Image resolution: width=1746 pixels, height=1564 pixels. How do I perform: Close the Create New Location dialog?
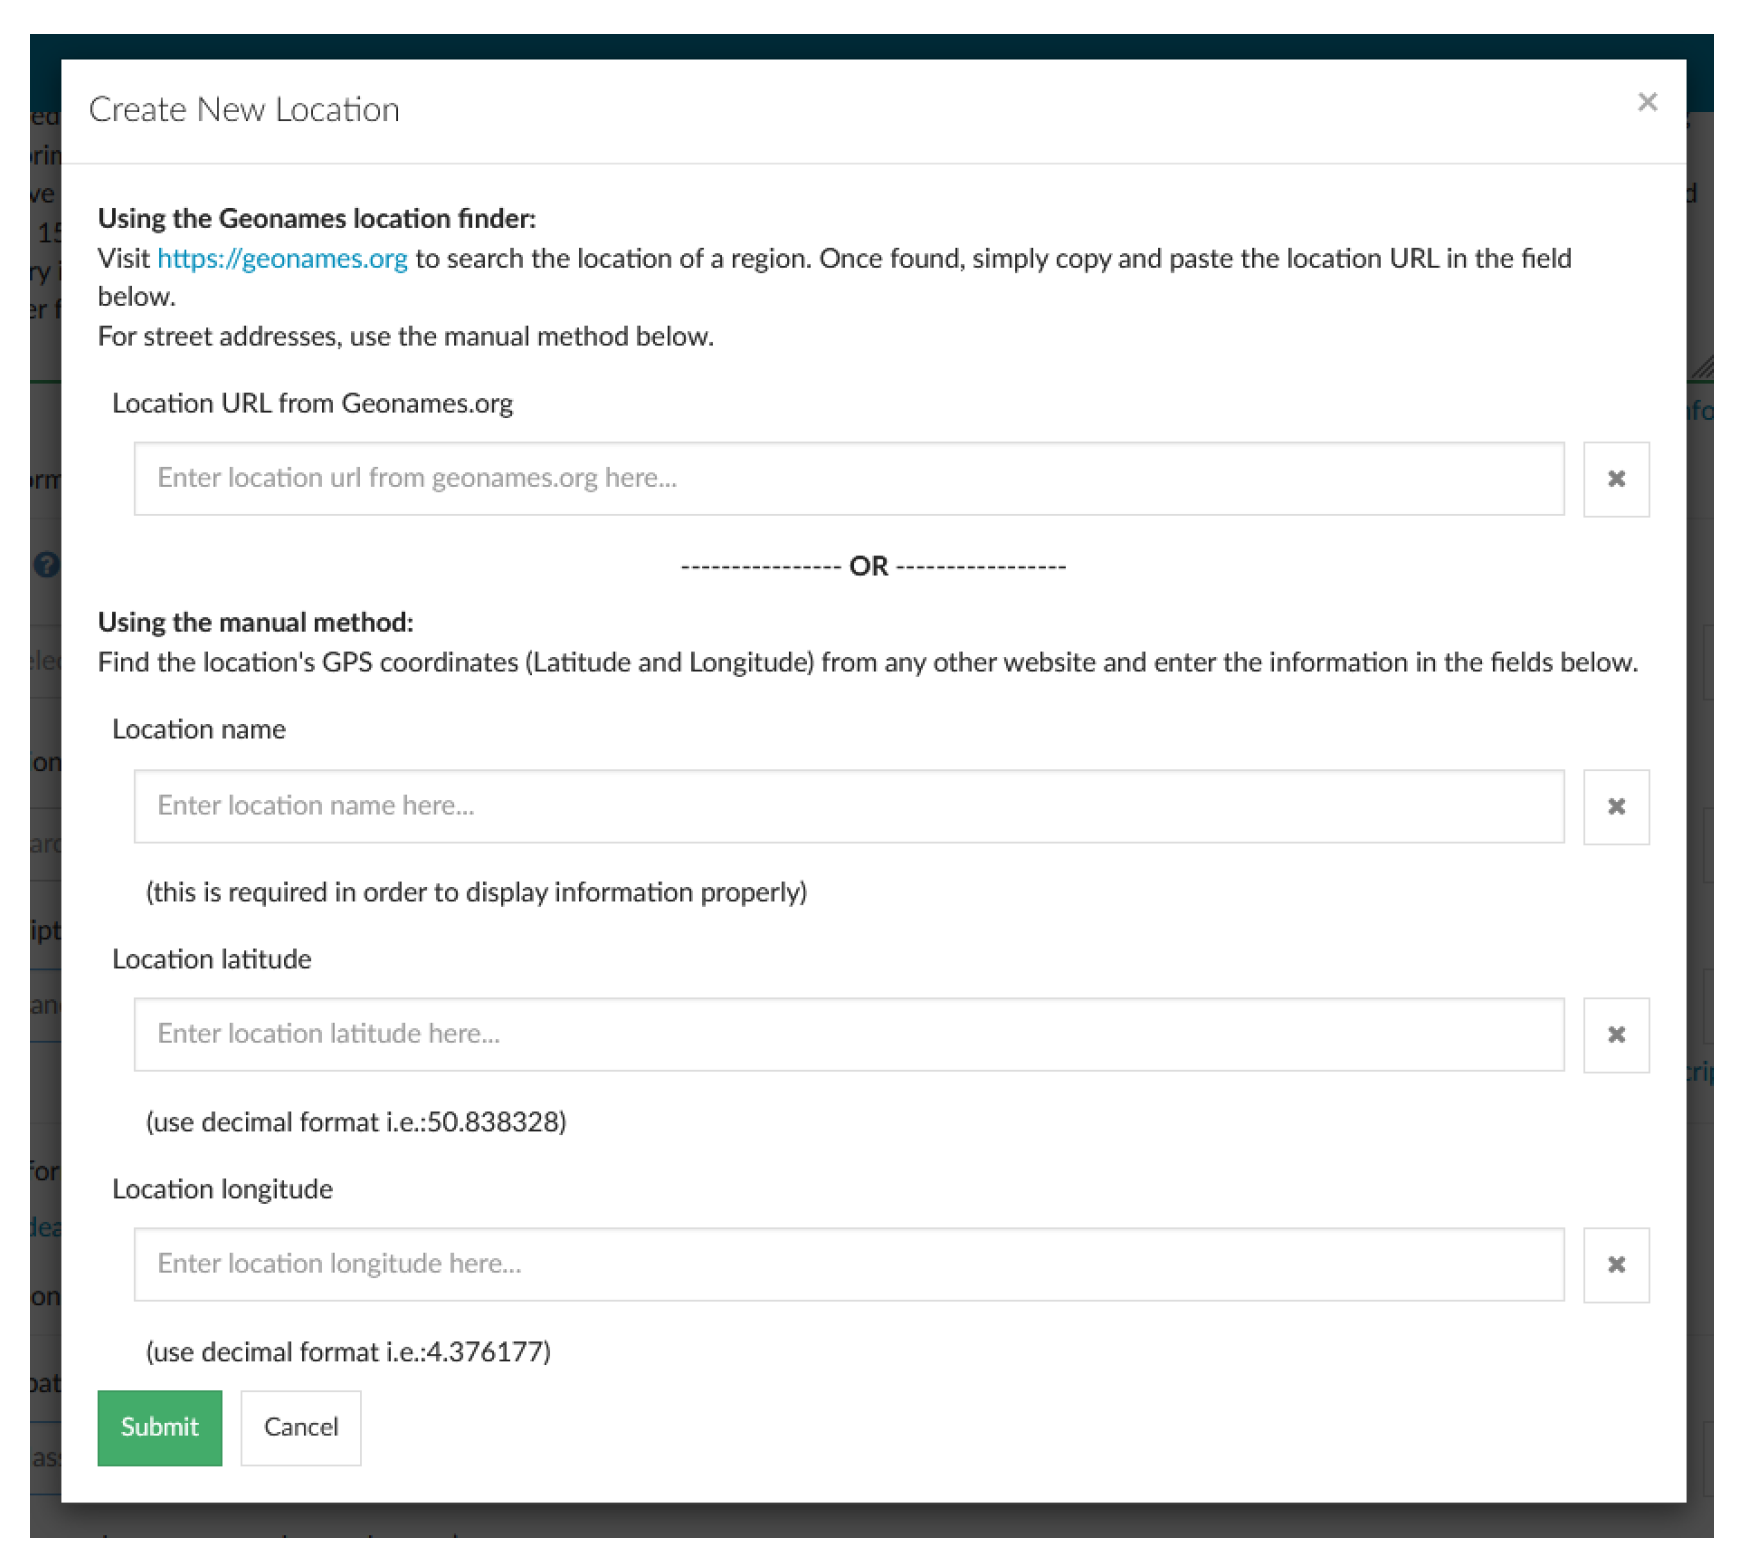[1646, 102]
